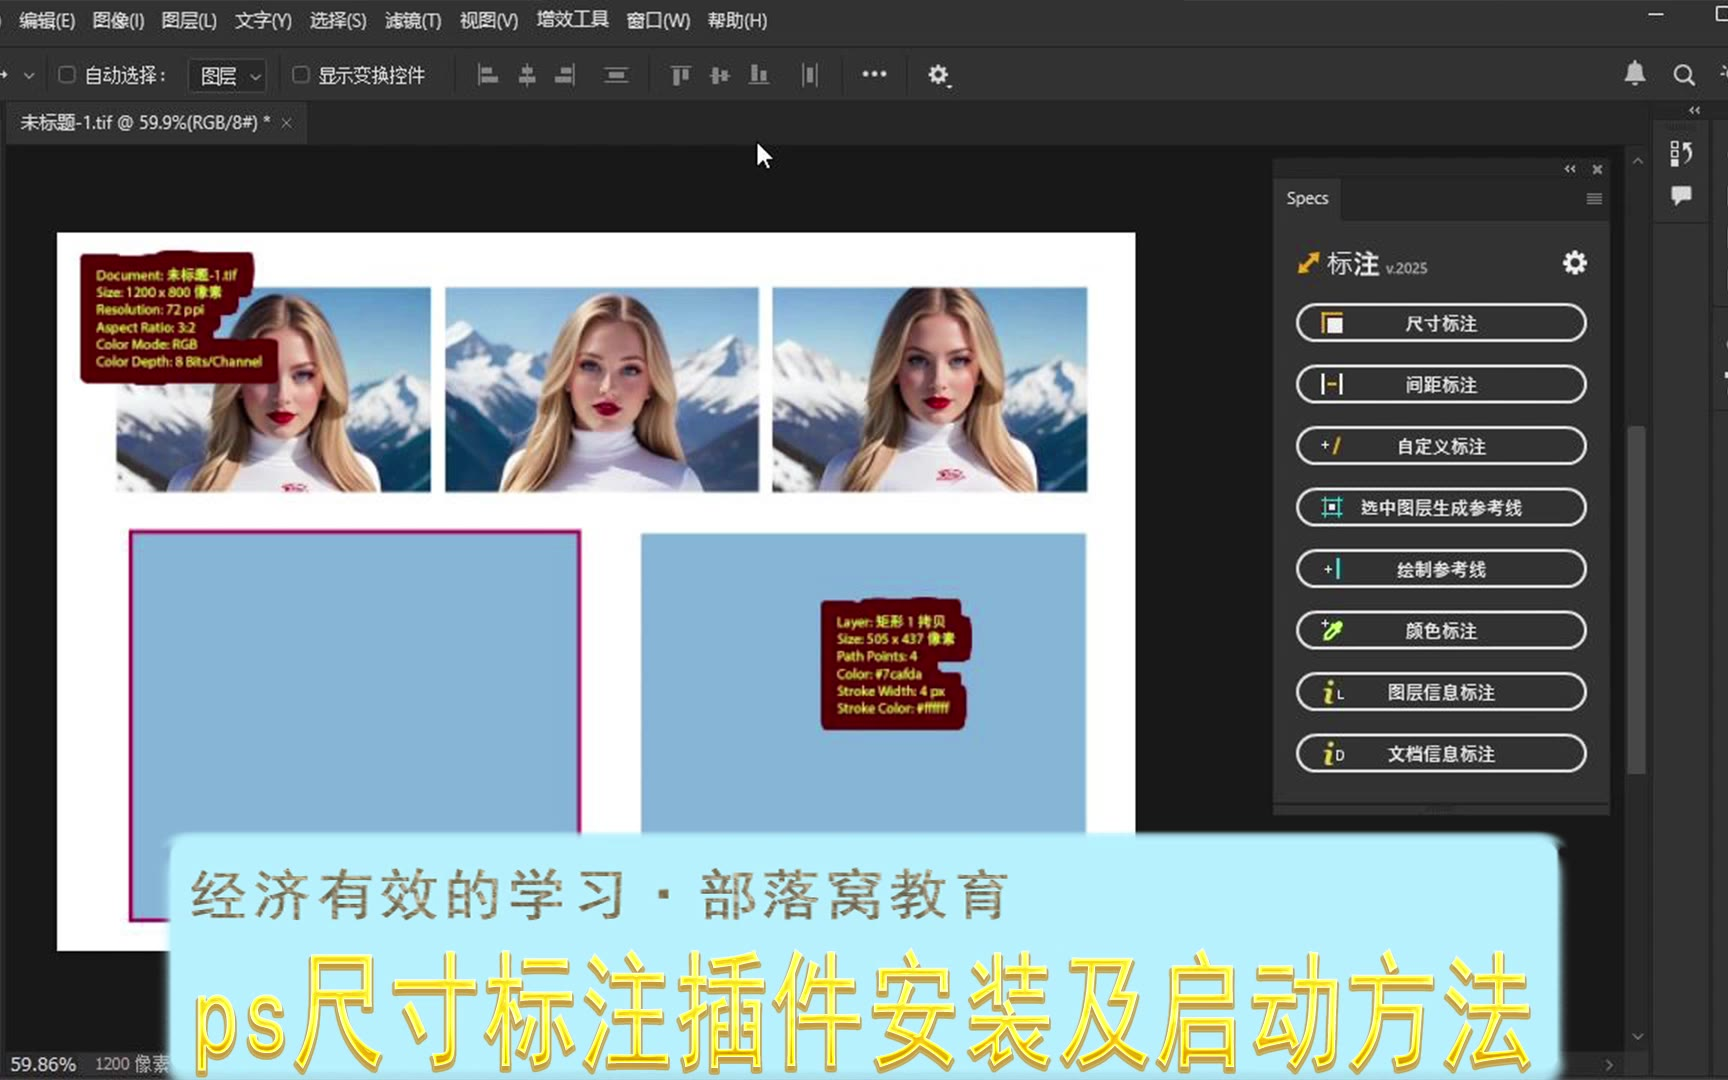Image resolution: width=1728 pixels, height=1080 pixels.
Task: Open the 滤镜(T) menu
Action: click(x=413, y=20)
